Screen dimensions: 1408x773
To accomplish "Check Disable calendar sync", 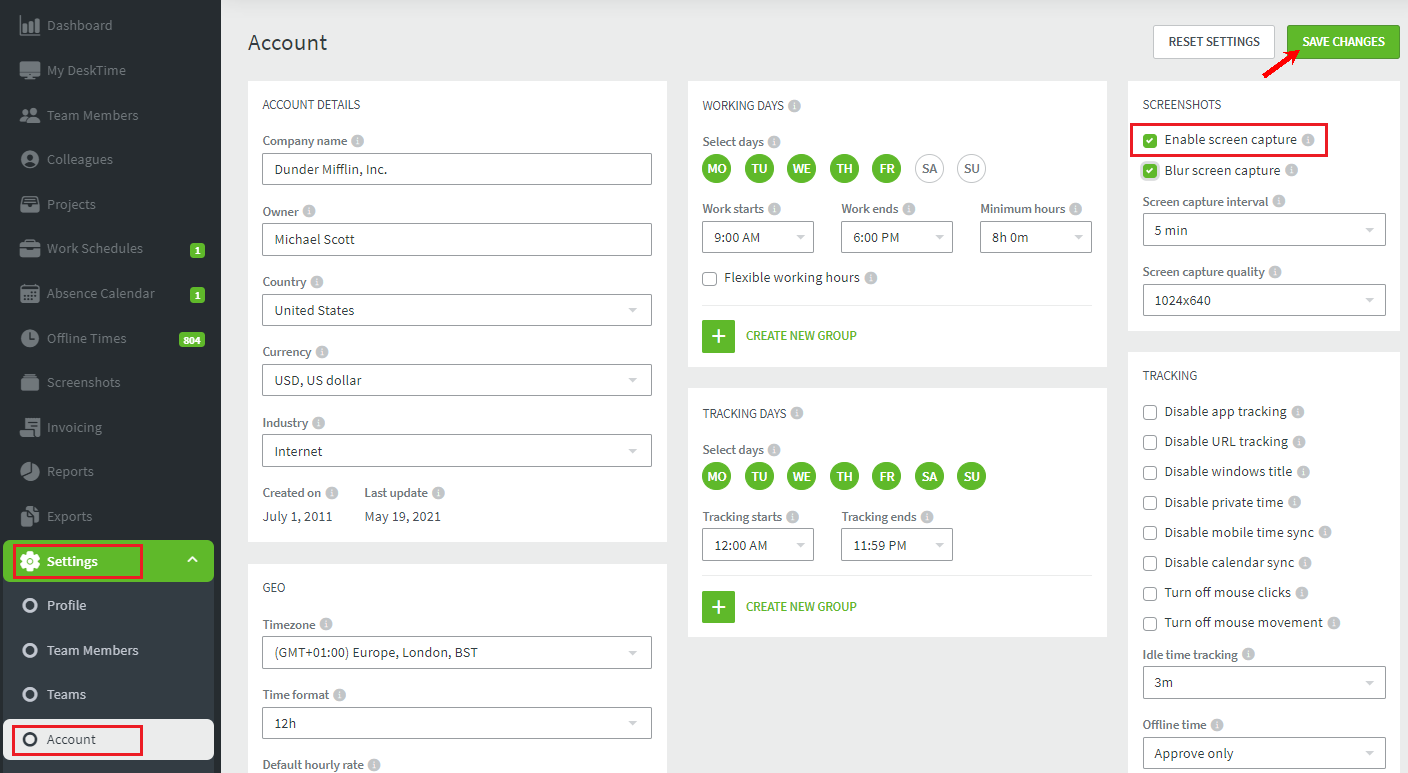I will pos(1150,563).
